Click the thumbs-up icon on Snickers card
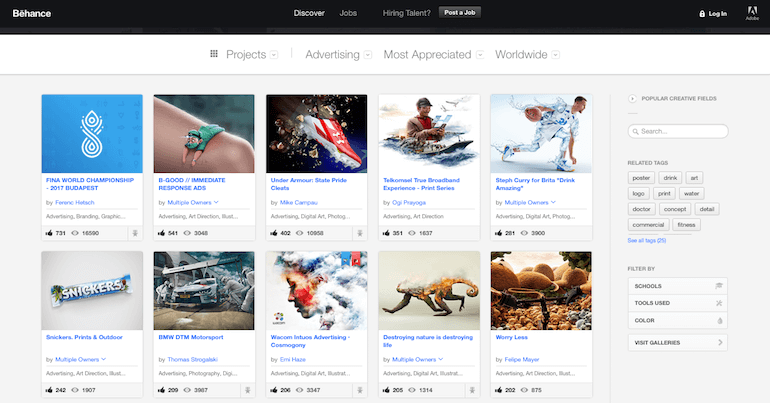This screenshot has height=403, width=770. pyautogui.click(x=49, y=390)
